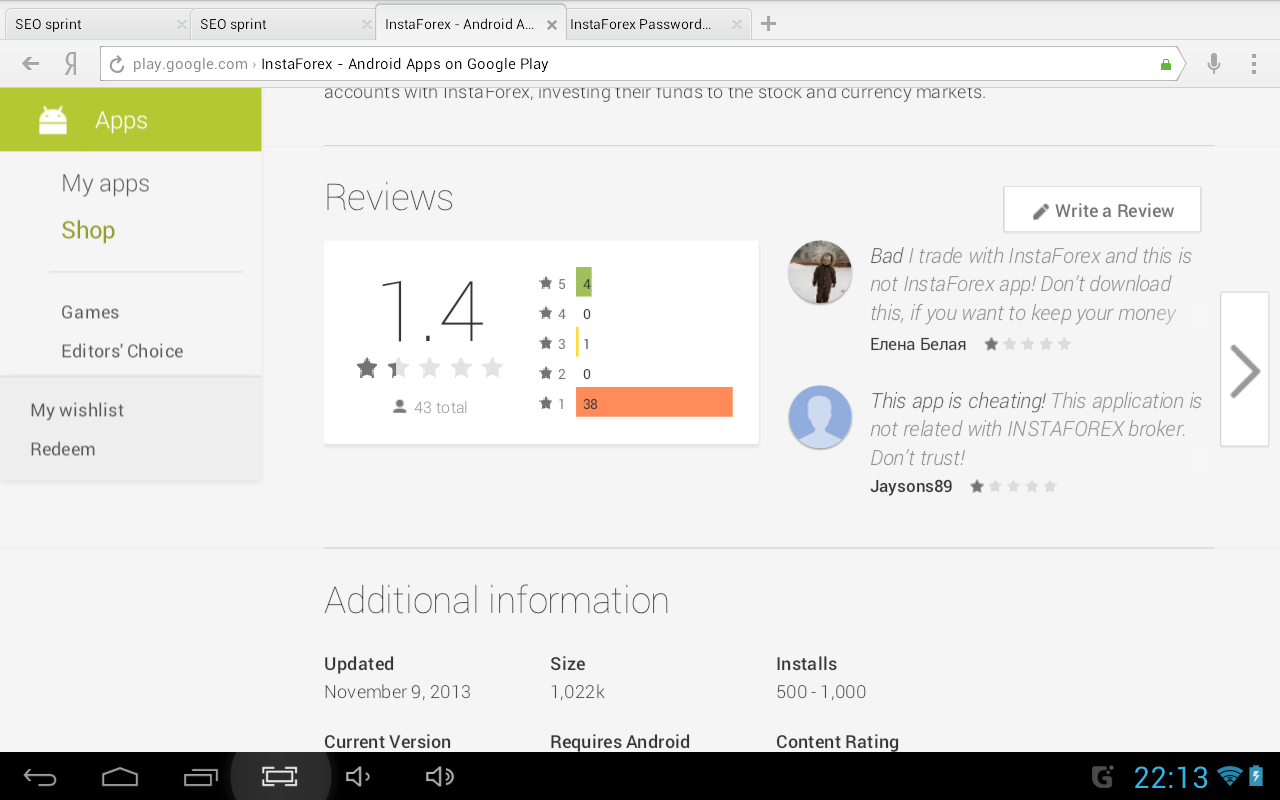Tap the battery charging icon
This screenshot has width=1280, height=800.
tap(1256, 776)
